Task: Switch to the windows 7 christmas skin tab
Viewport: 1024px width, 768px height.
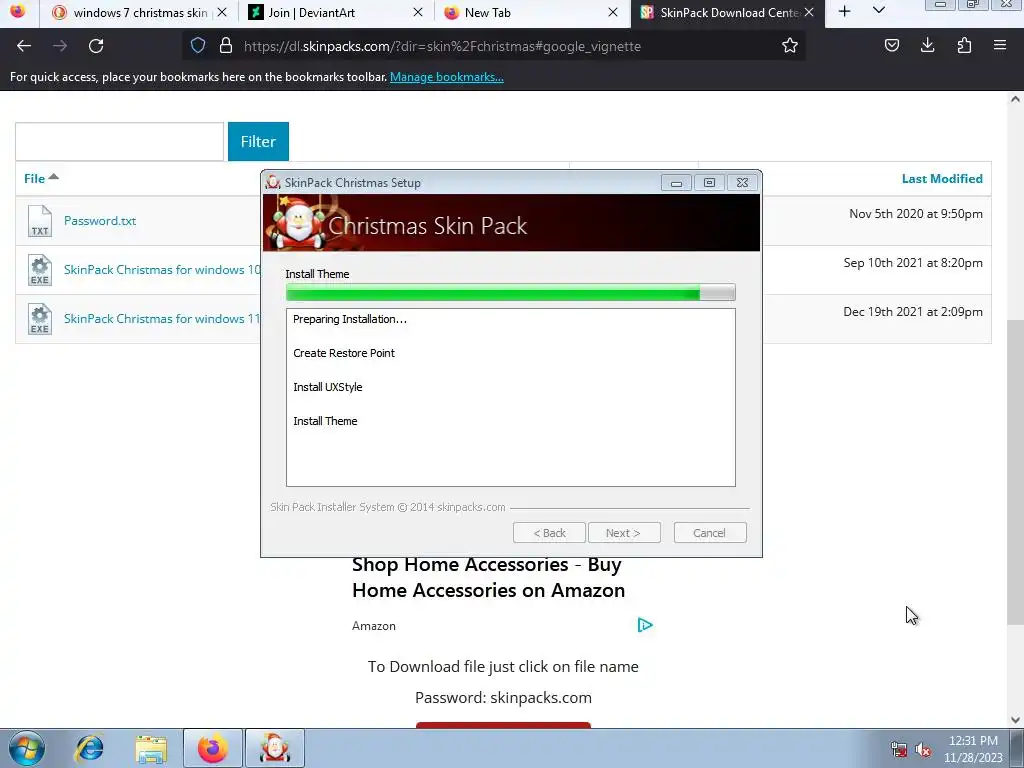Action: (140, 12)
